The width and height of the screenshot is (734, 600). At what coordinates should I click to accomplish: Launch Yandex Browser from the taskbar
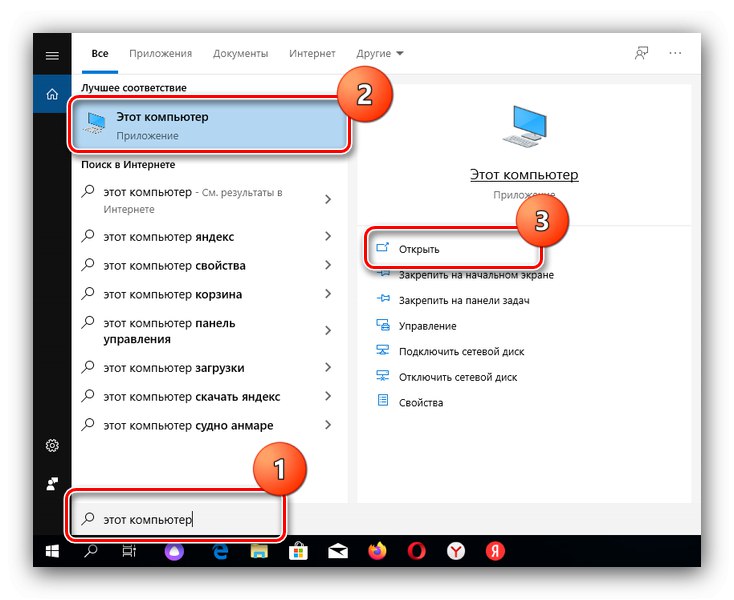tap(455, 551)
